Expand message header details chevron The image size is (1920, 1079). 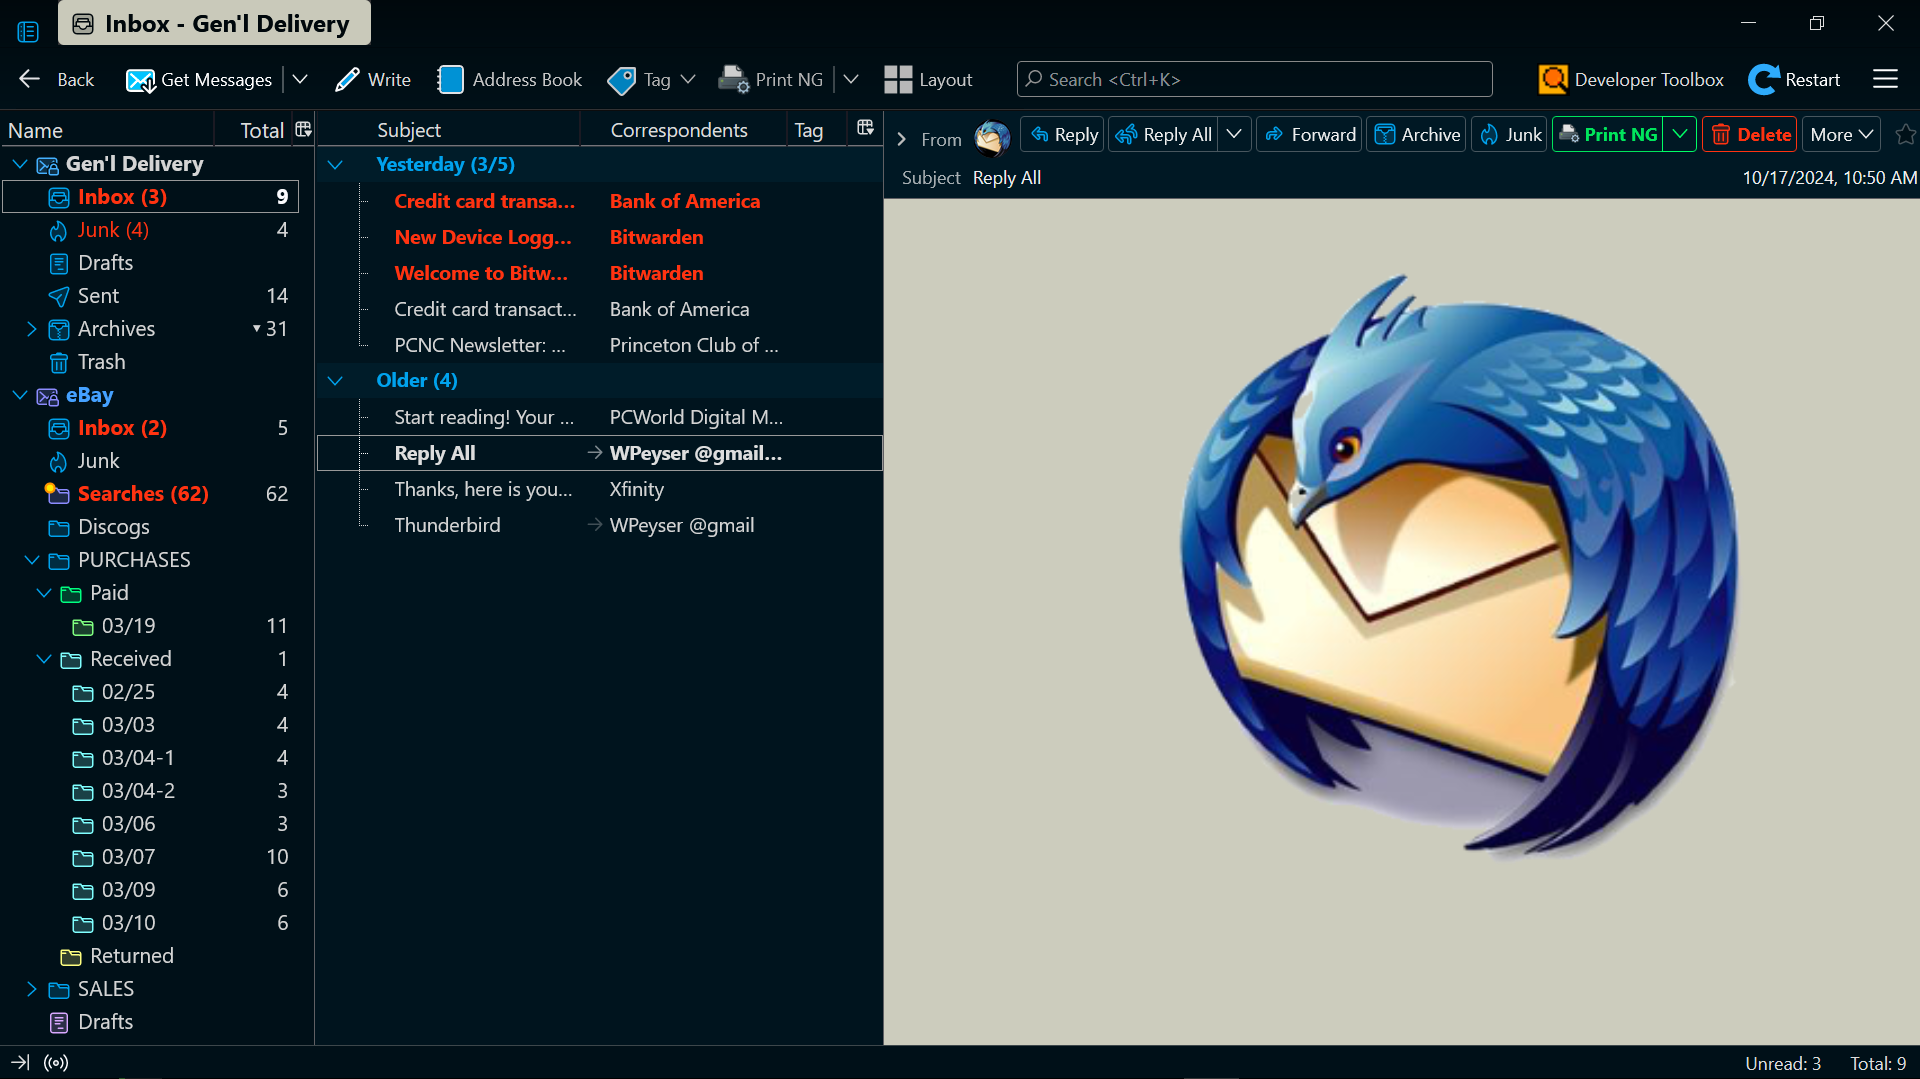(x=901, y=139)
